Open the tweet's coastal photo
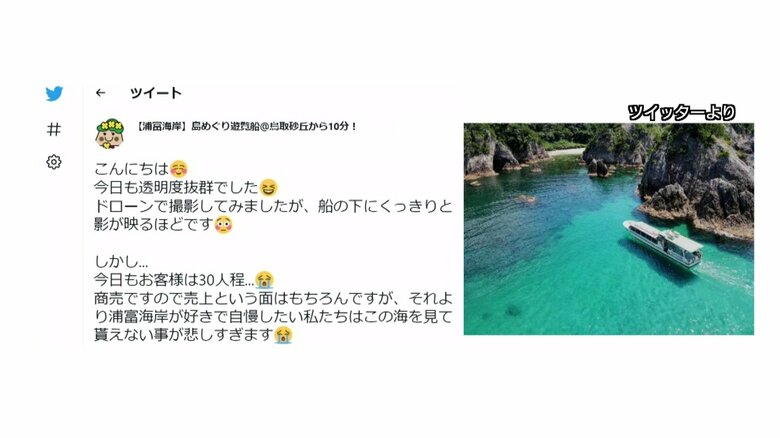This screenshot has height=438, width=780. [x=608, y=229]
